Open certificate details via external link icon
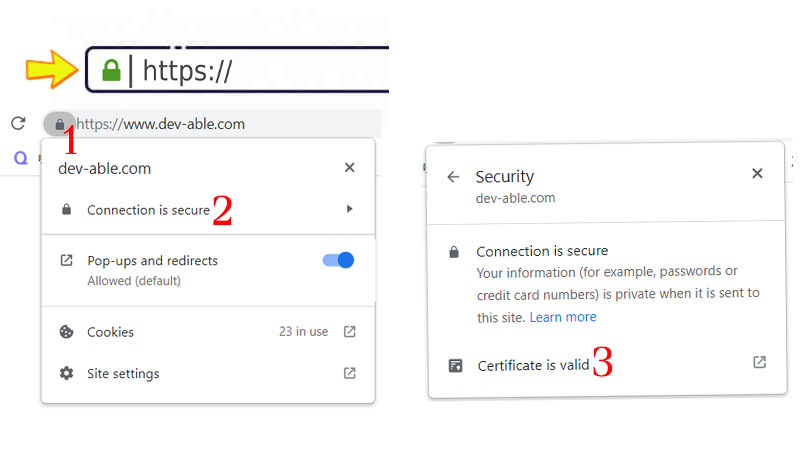800x450 pixels. (759, 362)
